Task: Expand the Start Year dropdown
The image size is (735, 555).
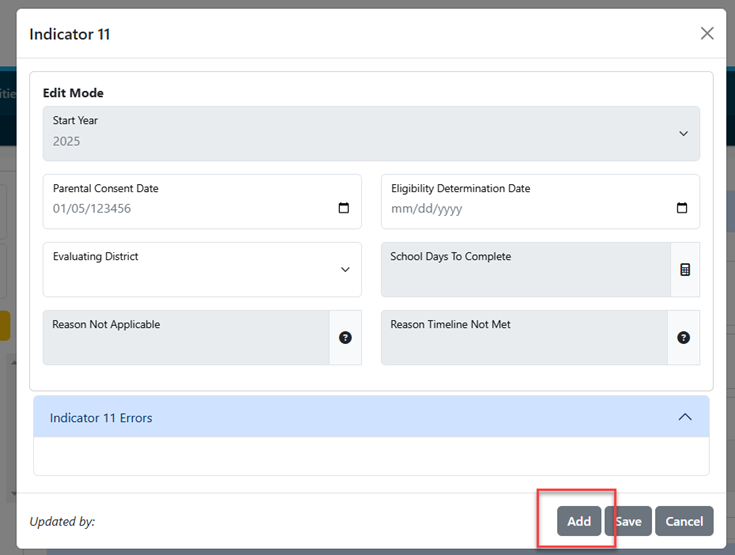Action: (x=683, y=134)
